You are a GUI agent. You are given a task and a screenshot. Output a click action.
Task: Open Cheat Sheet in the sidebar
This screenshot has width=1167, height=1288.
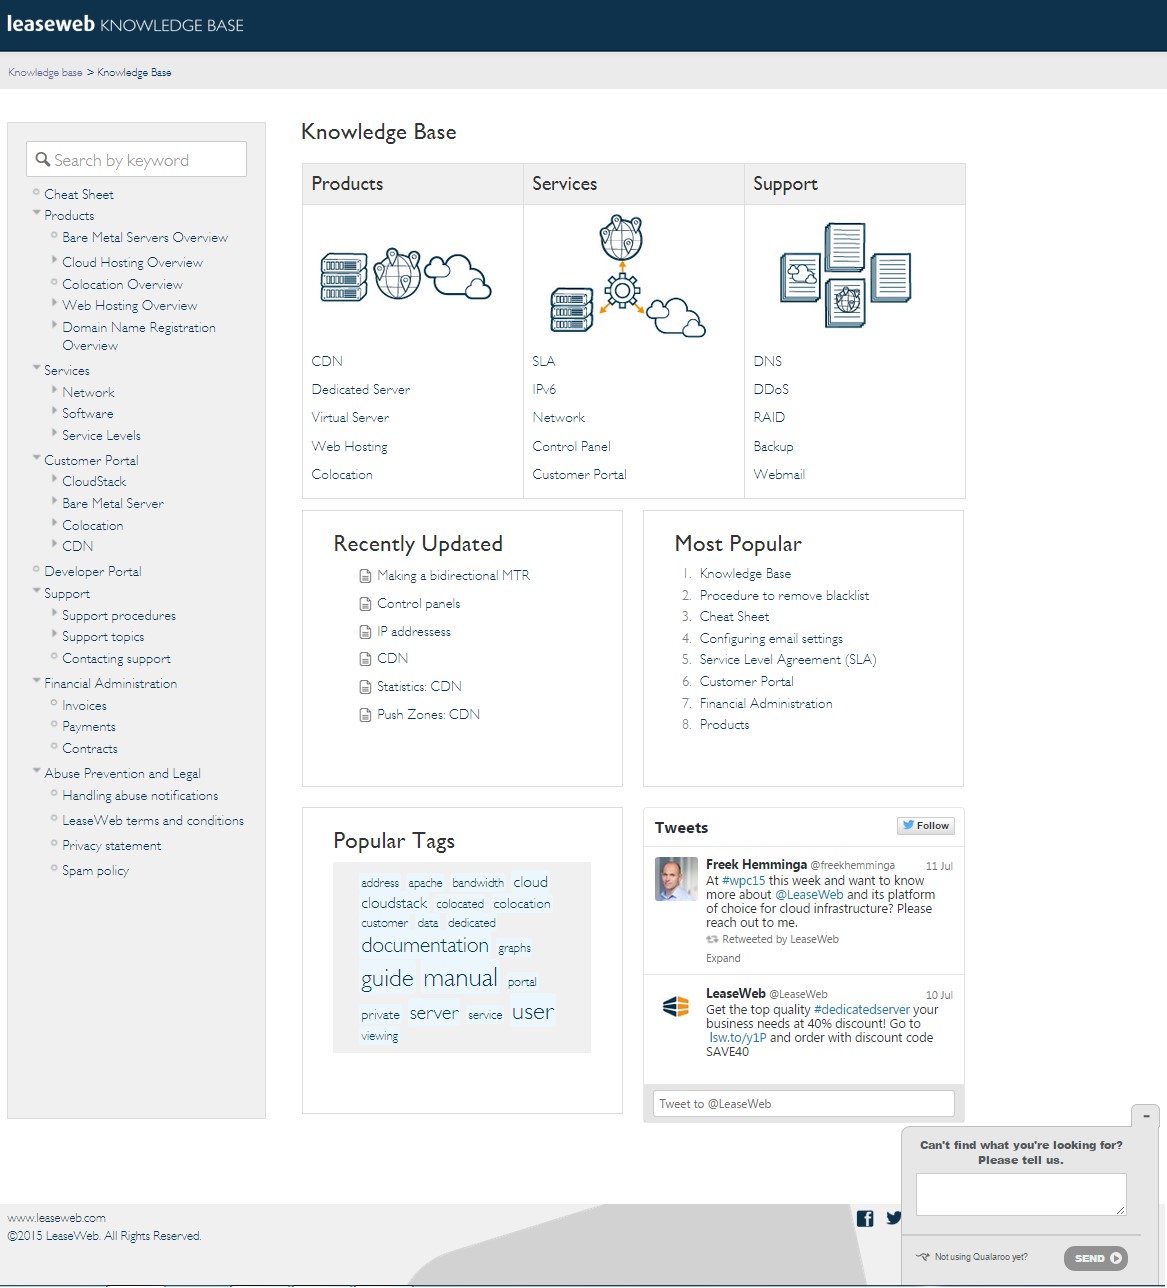click(x=78, y=194)
